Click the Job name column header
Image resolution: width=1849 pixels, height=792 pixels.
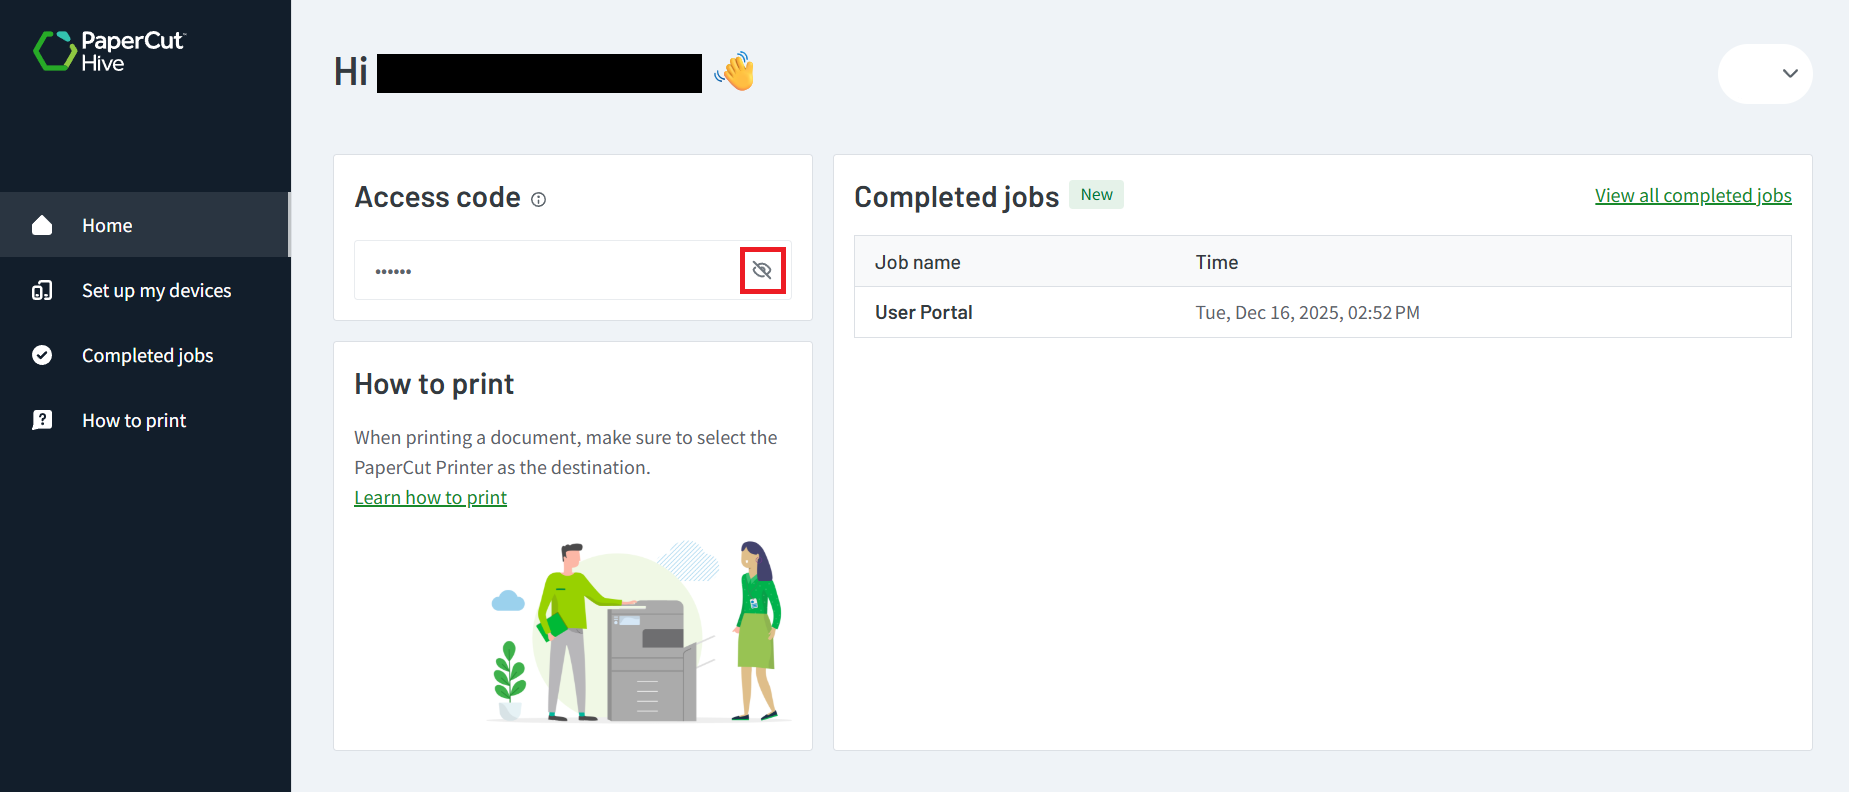coord(917,263)
